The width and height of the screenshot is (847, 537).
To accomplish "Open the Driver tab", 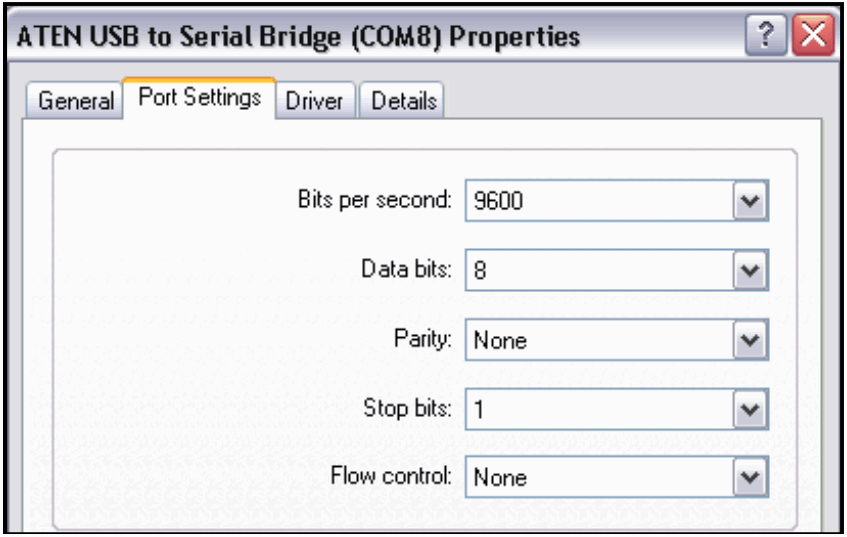I will tap(315, 101).
